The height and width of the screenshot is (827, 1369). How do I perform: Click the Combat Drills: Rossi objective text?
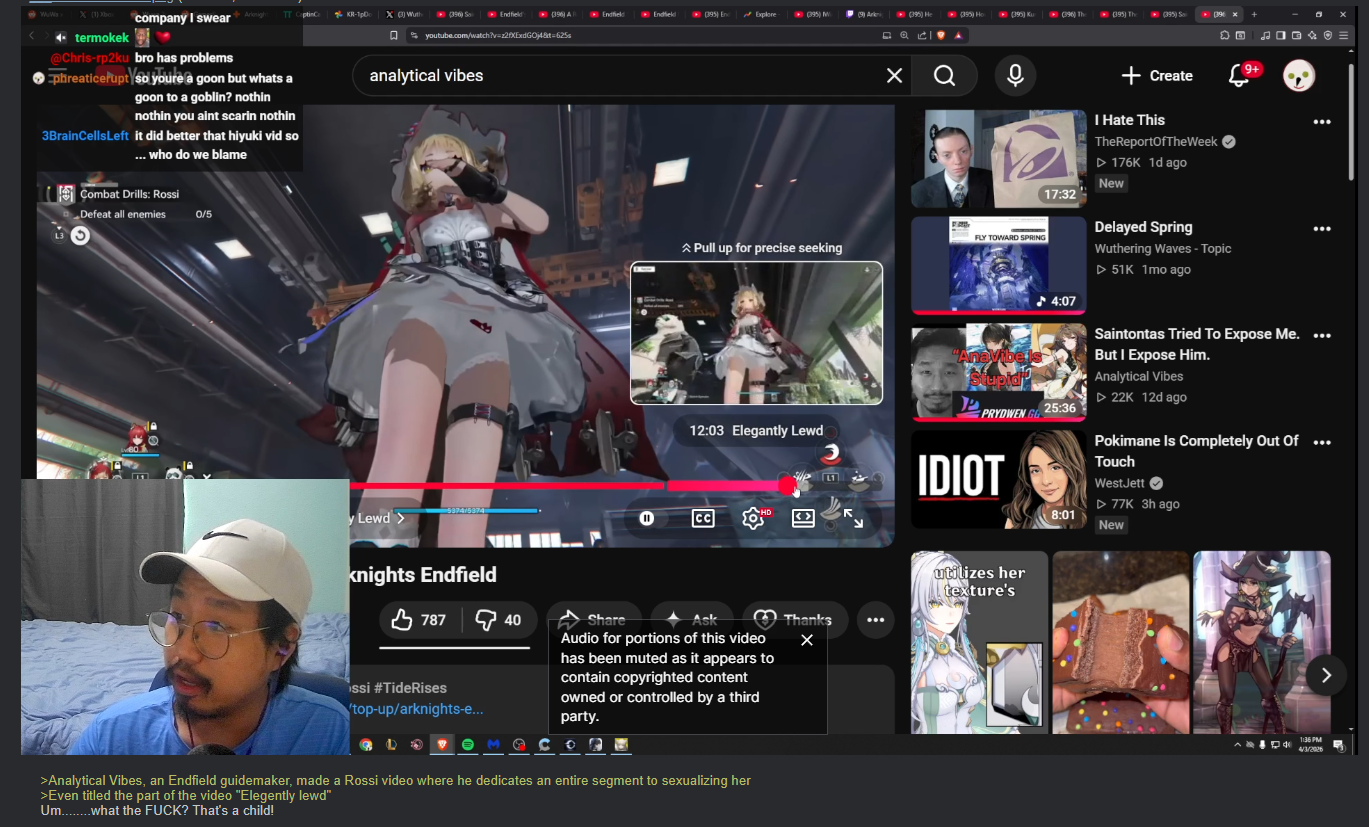coord(129,194)
